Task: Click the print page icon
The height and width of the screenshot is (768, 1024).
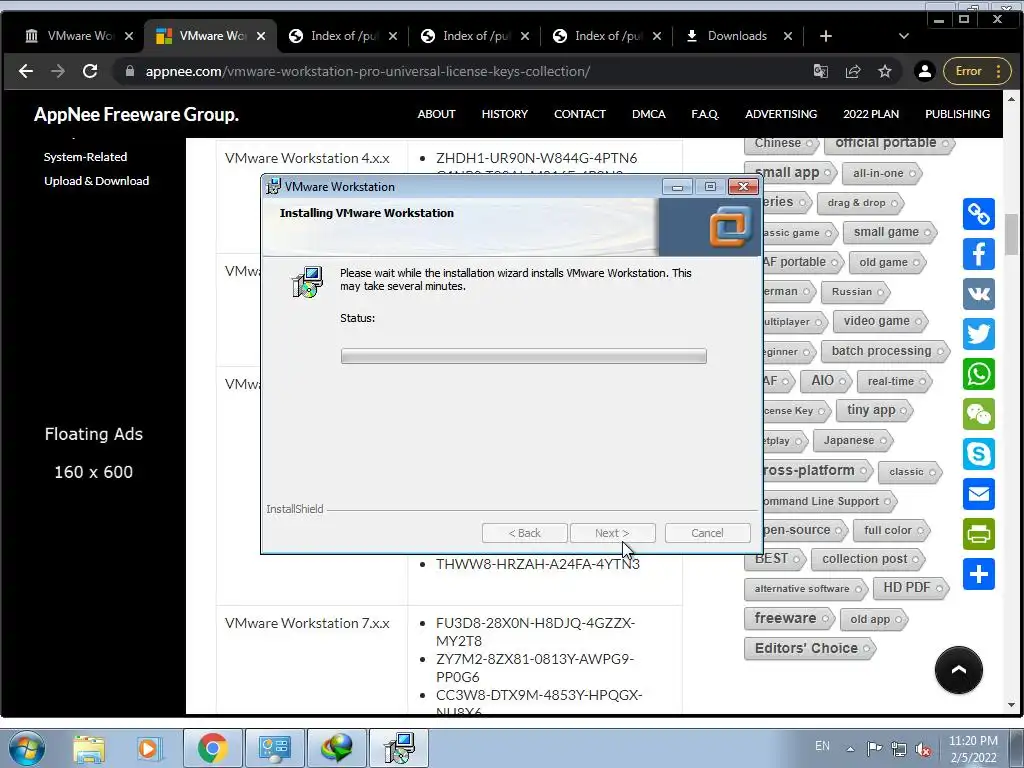Action: 978,534
